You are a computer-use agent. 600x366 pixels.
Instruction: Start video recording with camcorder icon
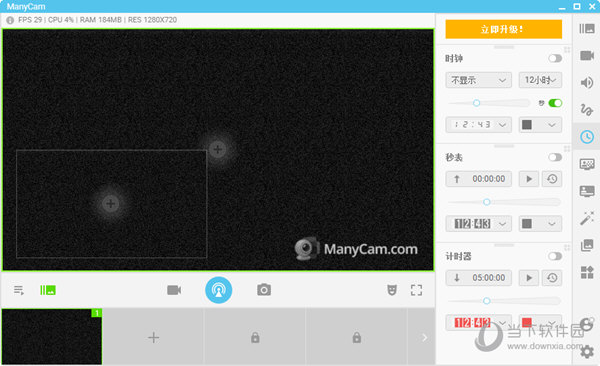pos(174,290)
